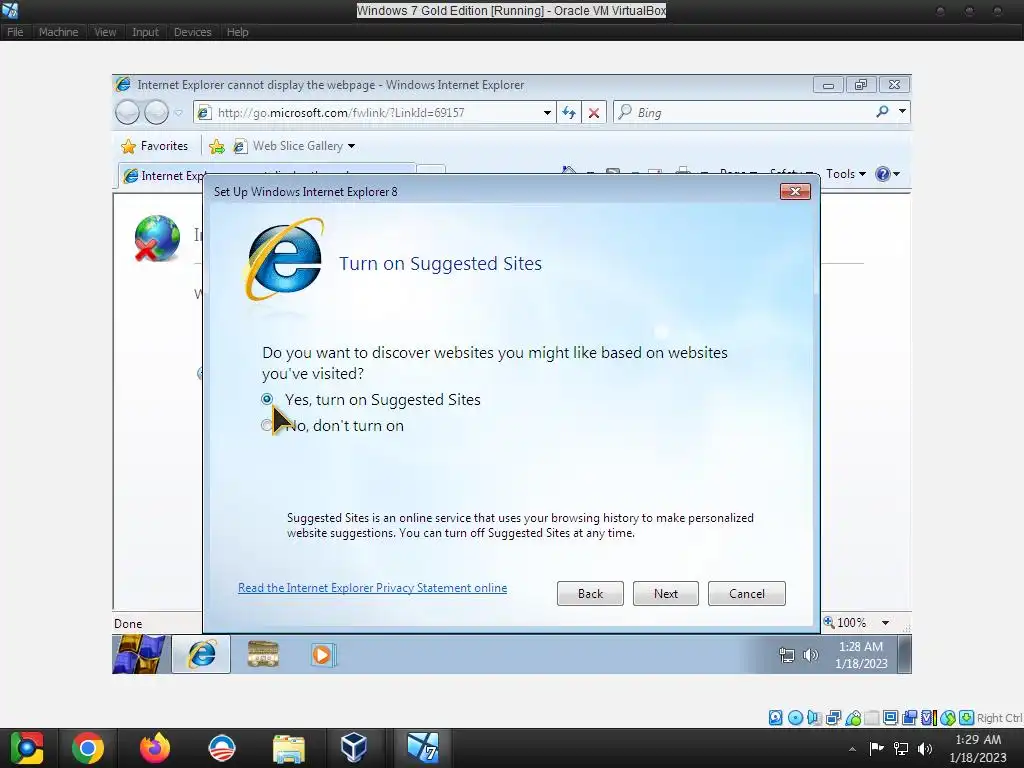Expand the dropdown beside IE Help icon
This screenshot has width=1024, height=768.
(x=897, y=174)
